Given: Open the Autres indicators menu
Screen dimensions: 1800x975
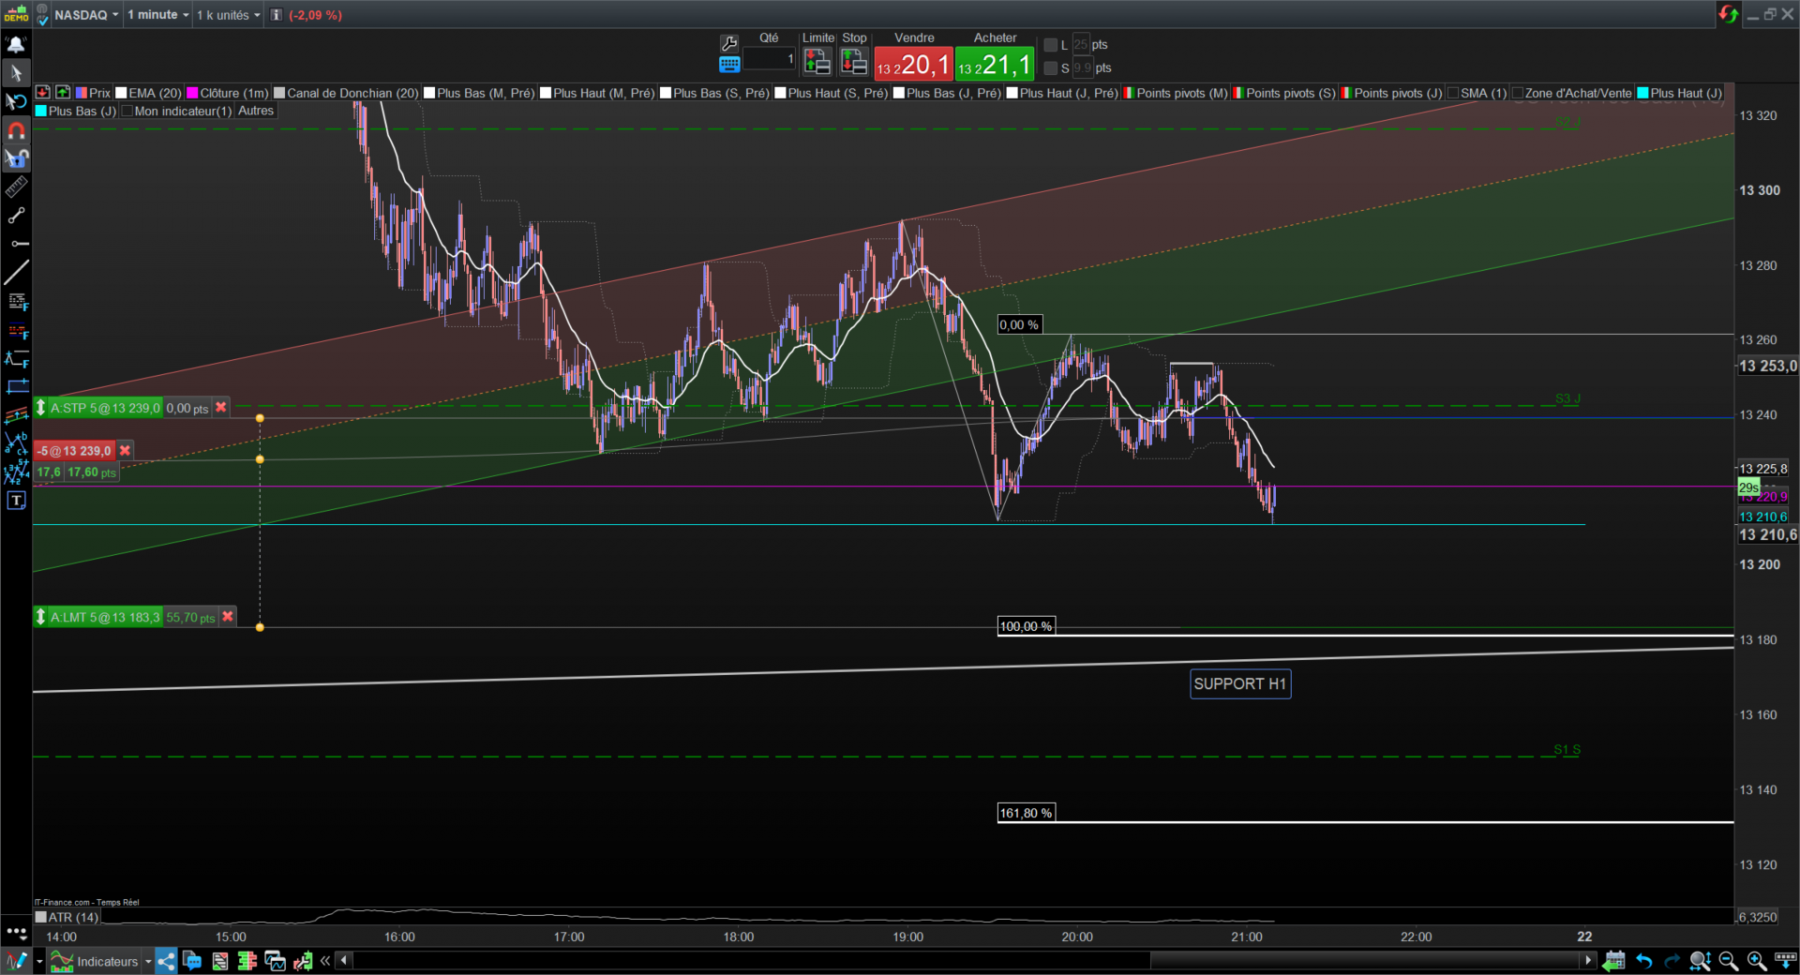Looking at the screenshot, I should click(256, 111).
